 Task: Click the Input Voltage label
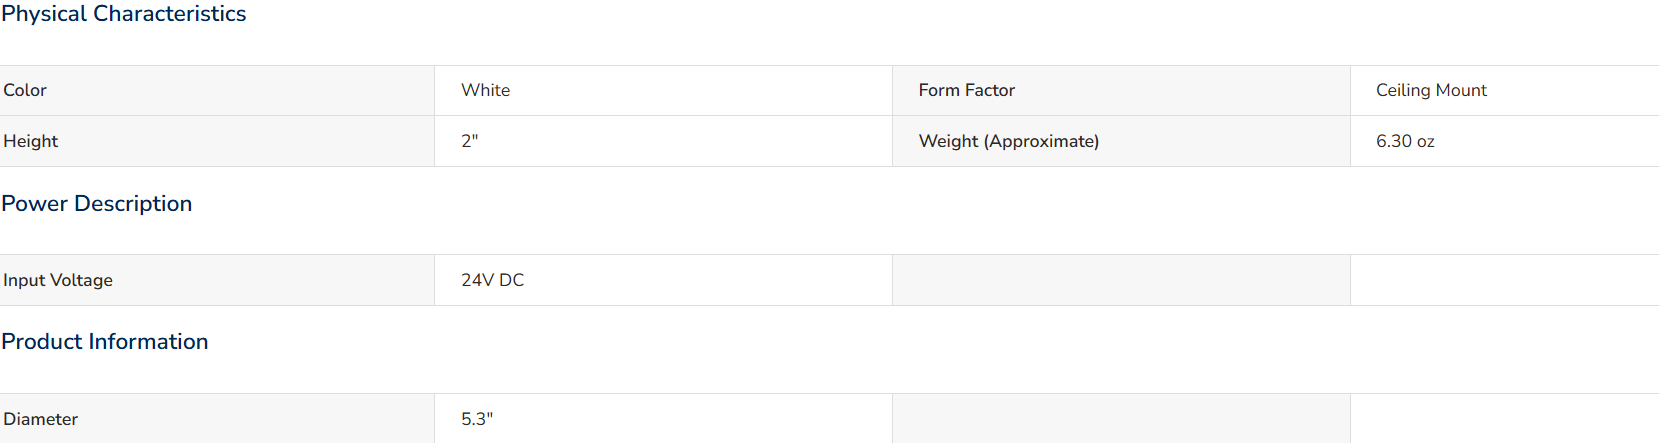click(x=58, y=280)
